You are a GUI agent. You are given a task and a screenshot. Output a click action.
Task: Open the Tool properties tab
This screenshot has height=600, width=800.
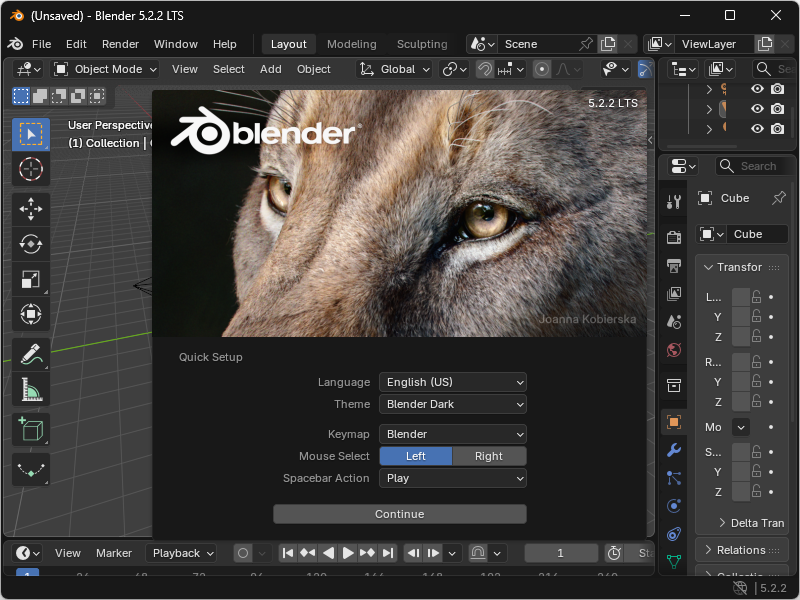(674, 202)
